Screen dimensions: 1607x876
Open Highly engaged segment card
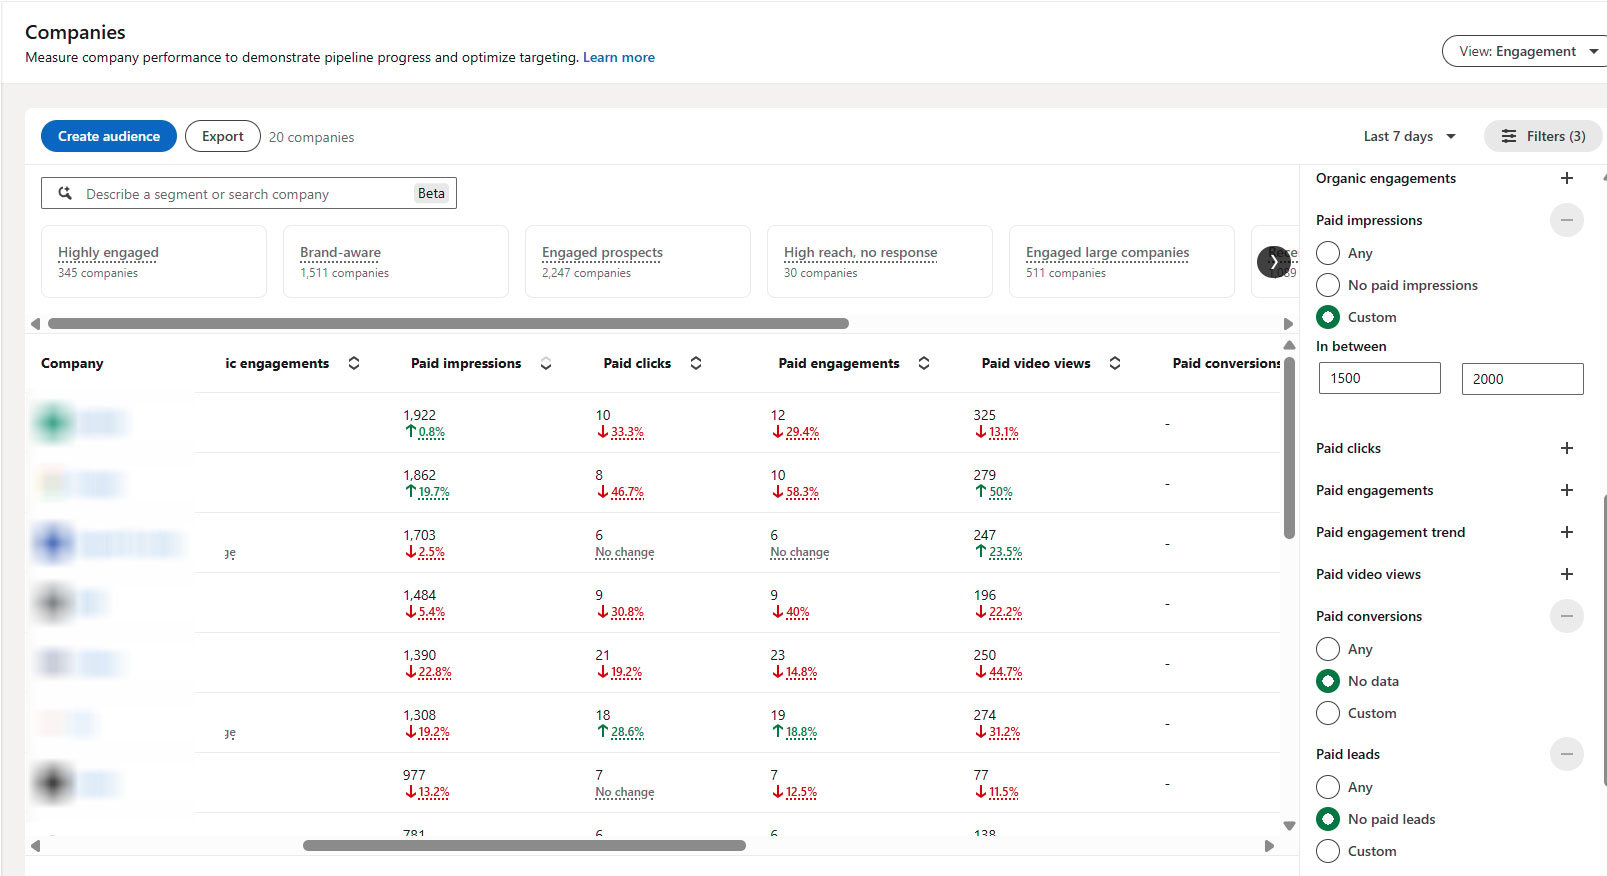[154, 261]
